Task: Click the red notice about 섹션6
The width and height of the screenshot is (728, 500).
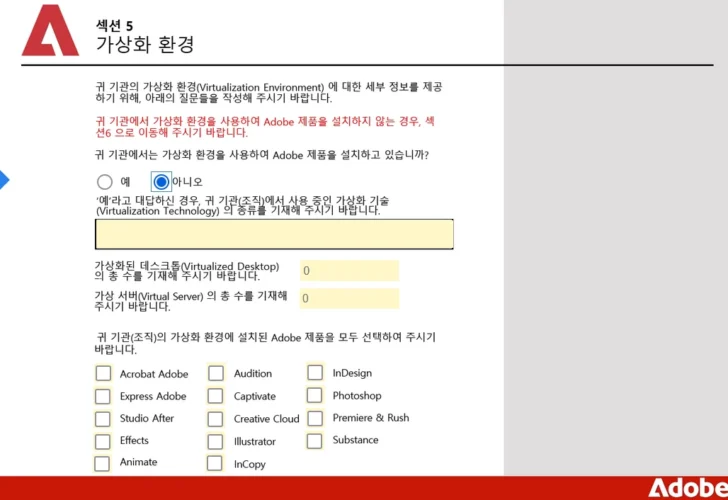Action: coord(265,127)
